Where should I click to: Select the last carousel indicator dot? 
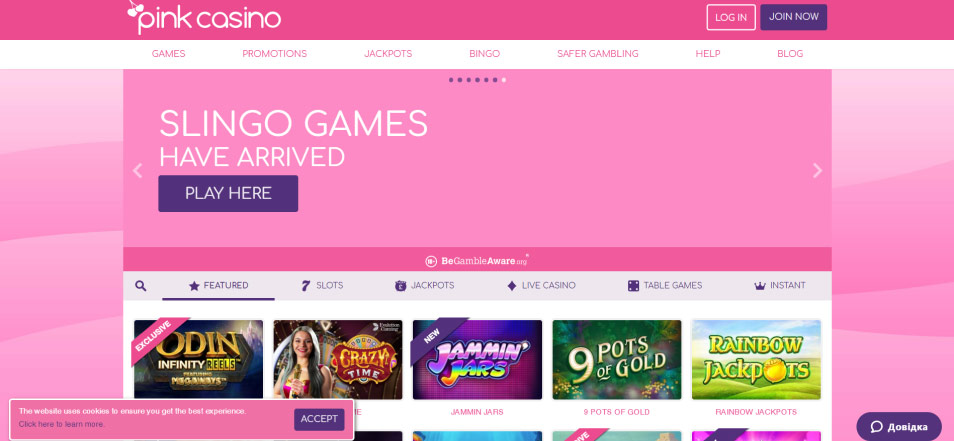[504, 80]
